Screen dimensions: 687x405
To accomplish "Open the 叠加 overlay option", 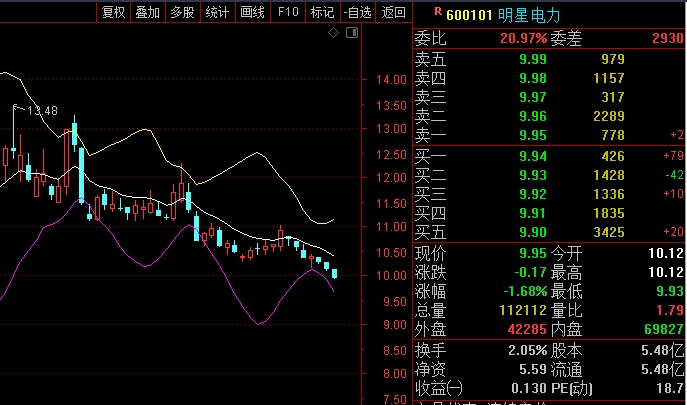I will 148,12.
